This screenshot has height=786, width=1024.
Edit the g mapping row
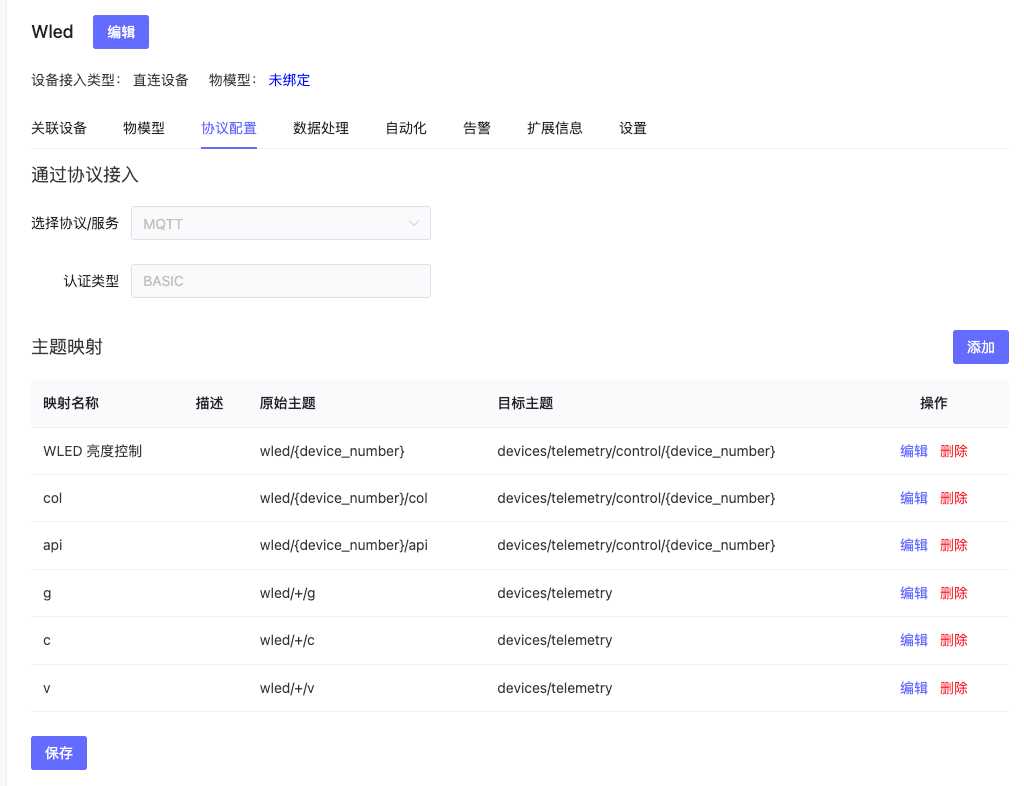(914, 593)
